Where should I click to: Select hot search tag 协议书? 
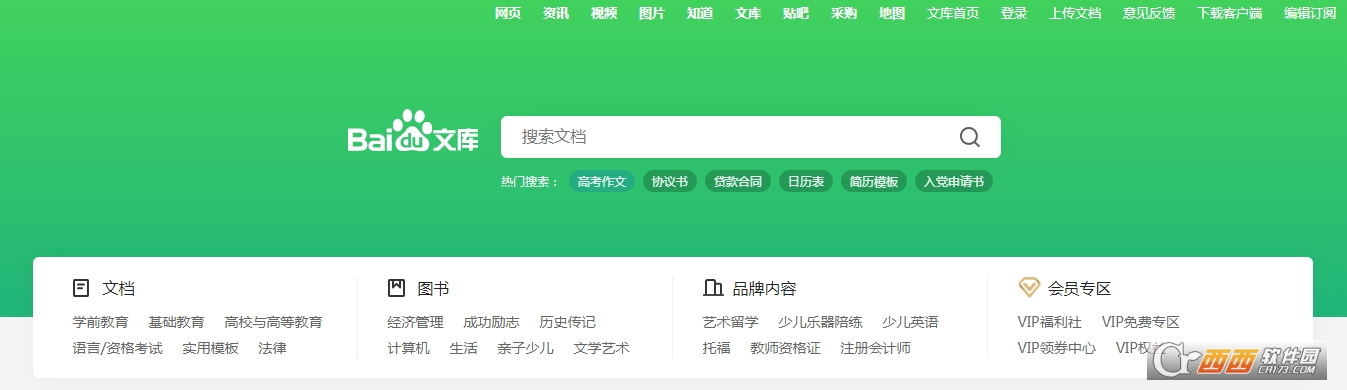pos(670,182)
